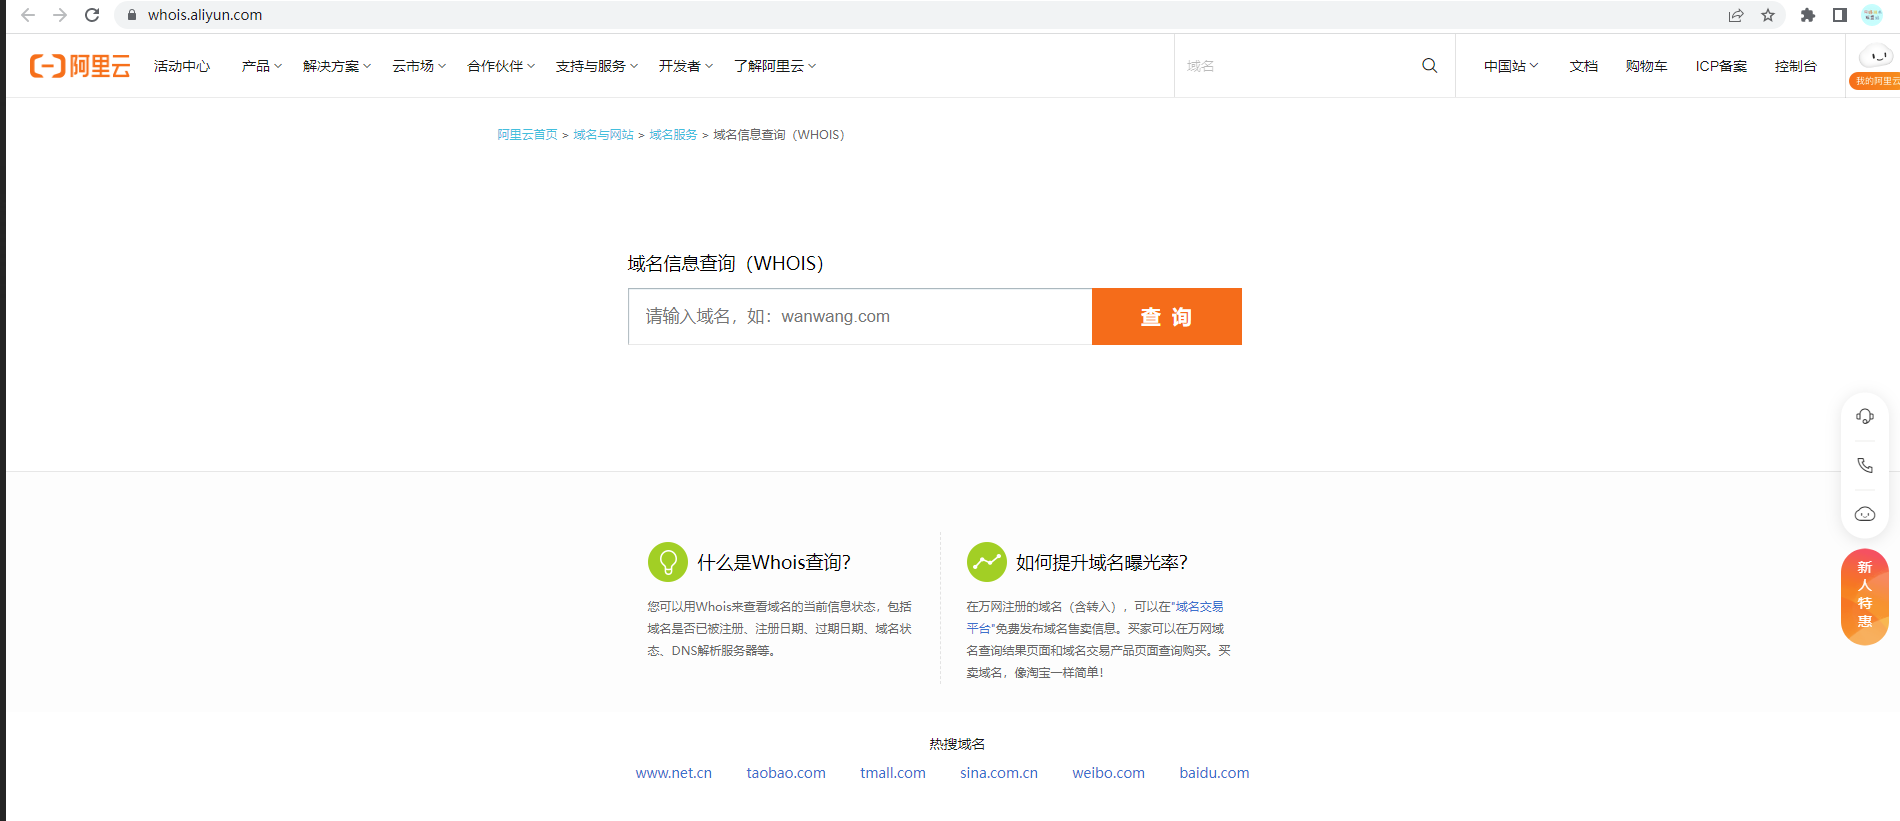
Task: Click the green trend chart icon
Action: pos(987,562)
